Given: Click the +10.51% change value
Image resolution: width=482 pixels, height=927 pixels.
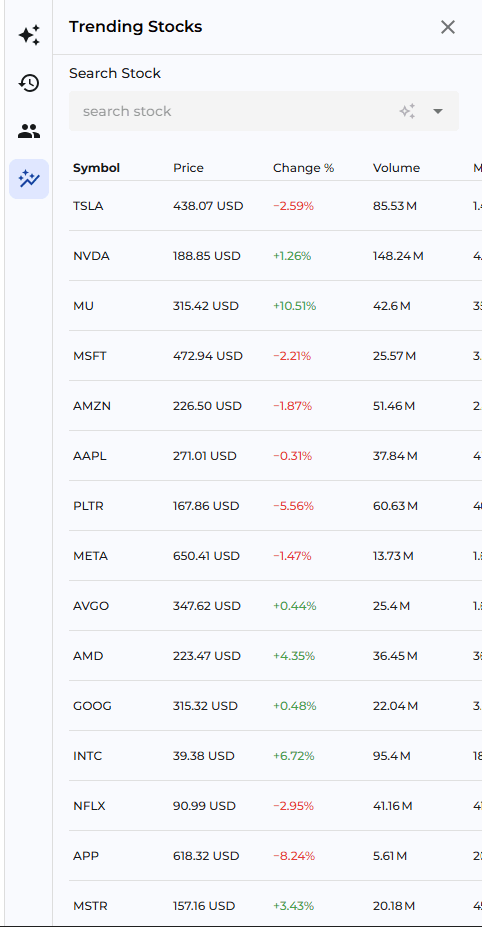Looking at the screenshot, I should [295, 306].
